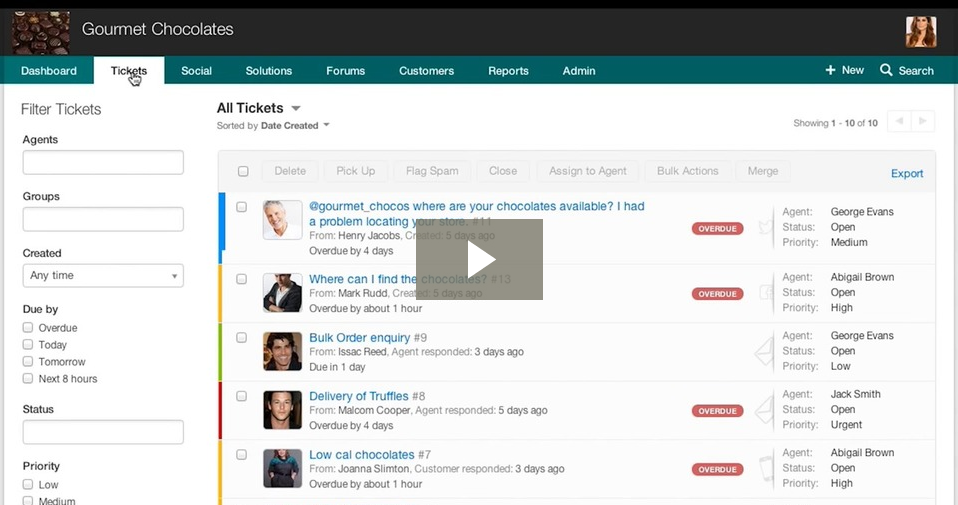Open the user profile avatar menu
Viewport: 958px width, 505px height.
coord(921,32)
